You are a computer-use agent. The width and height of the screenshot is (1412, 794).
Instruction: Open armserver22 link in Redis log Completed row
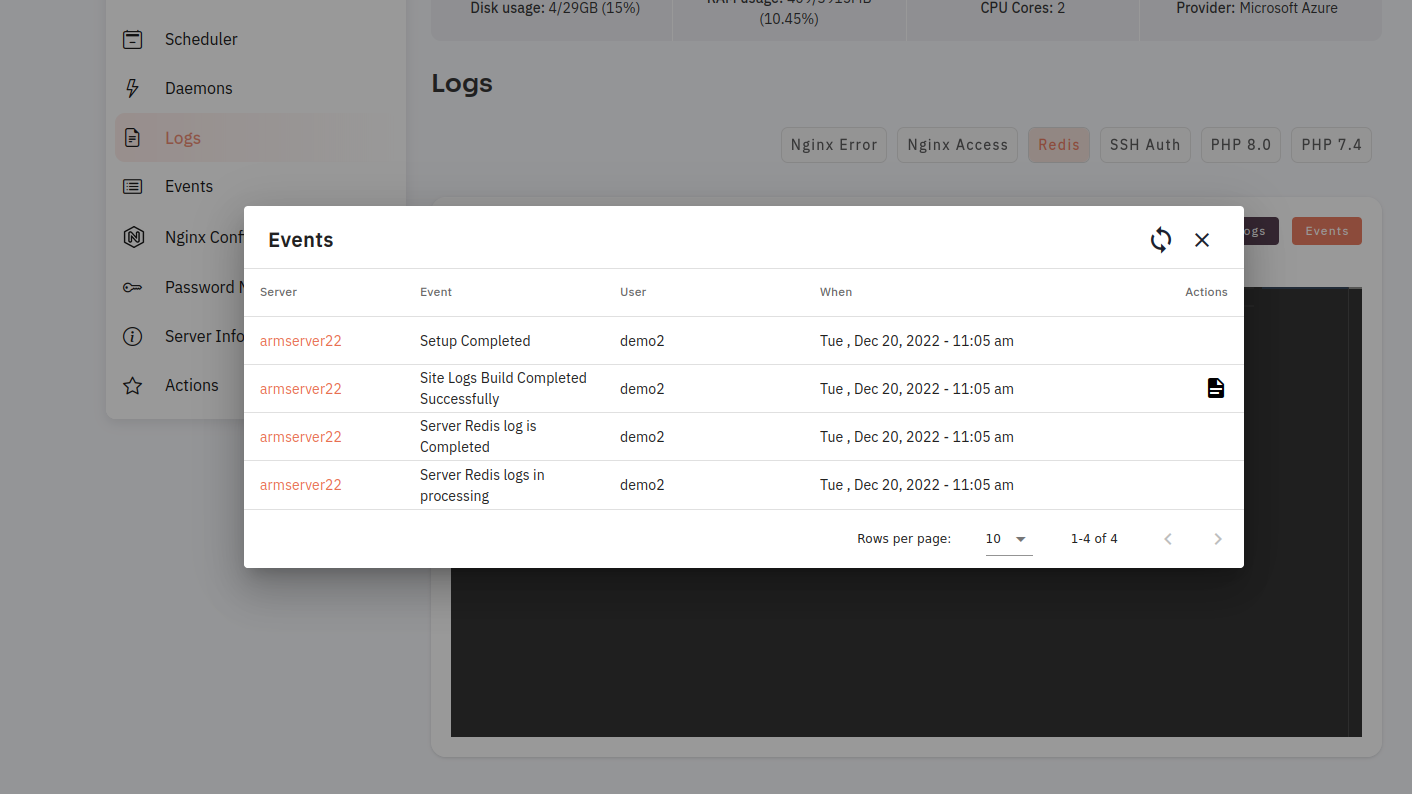click(301, 437)
